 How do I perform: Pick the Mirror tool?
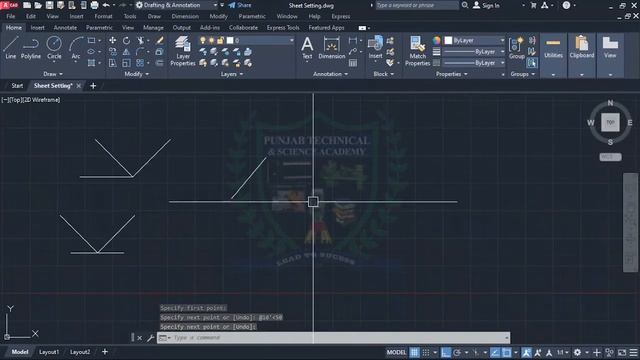pyautogui.click(x=127, y=52)
